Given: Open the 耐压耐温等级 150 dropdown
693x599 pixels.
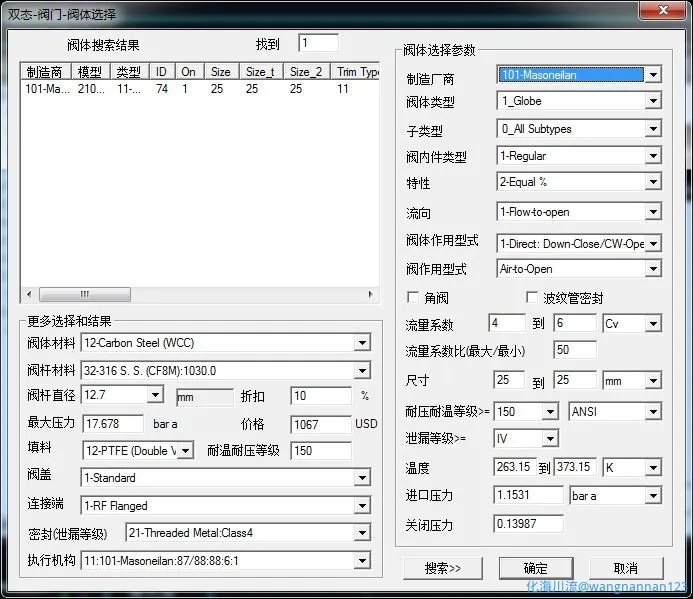Looking at the screenshot, I should point(550,412).
